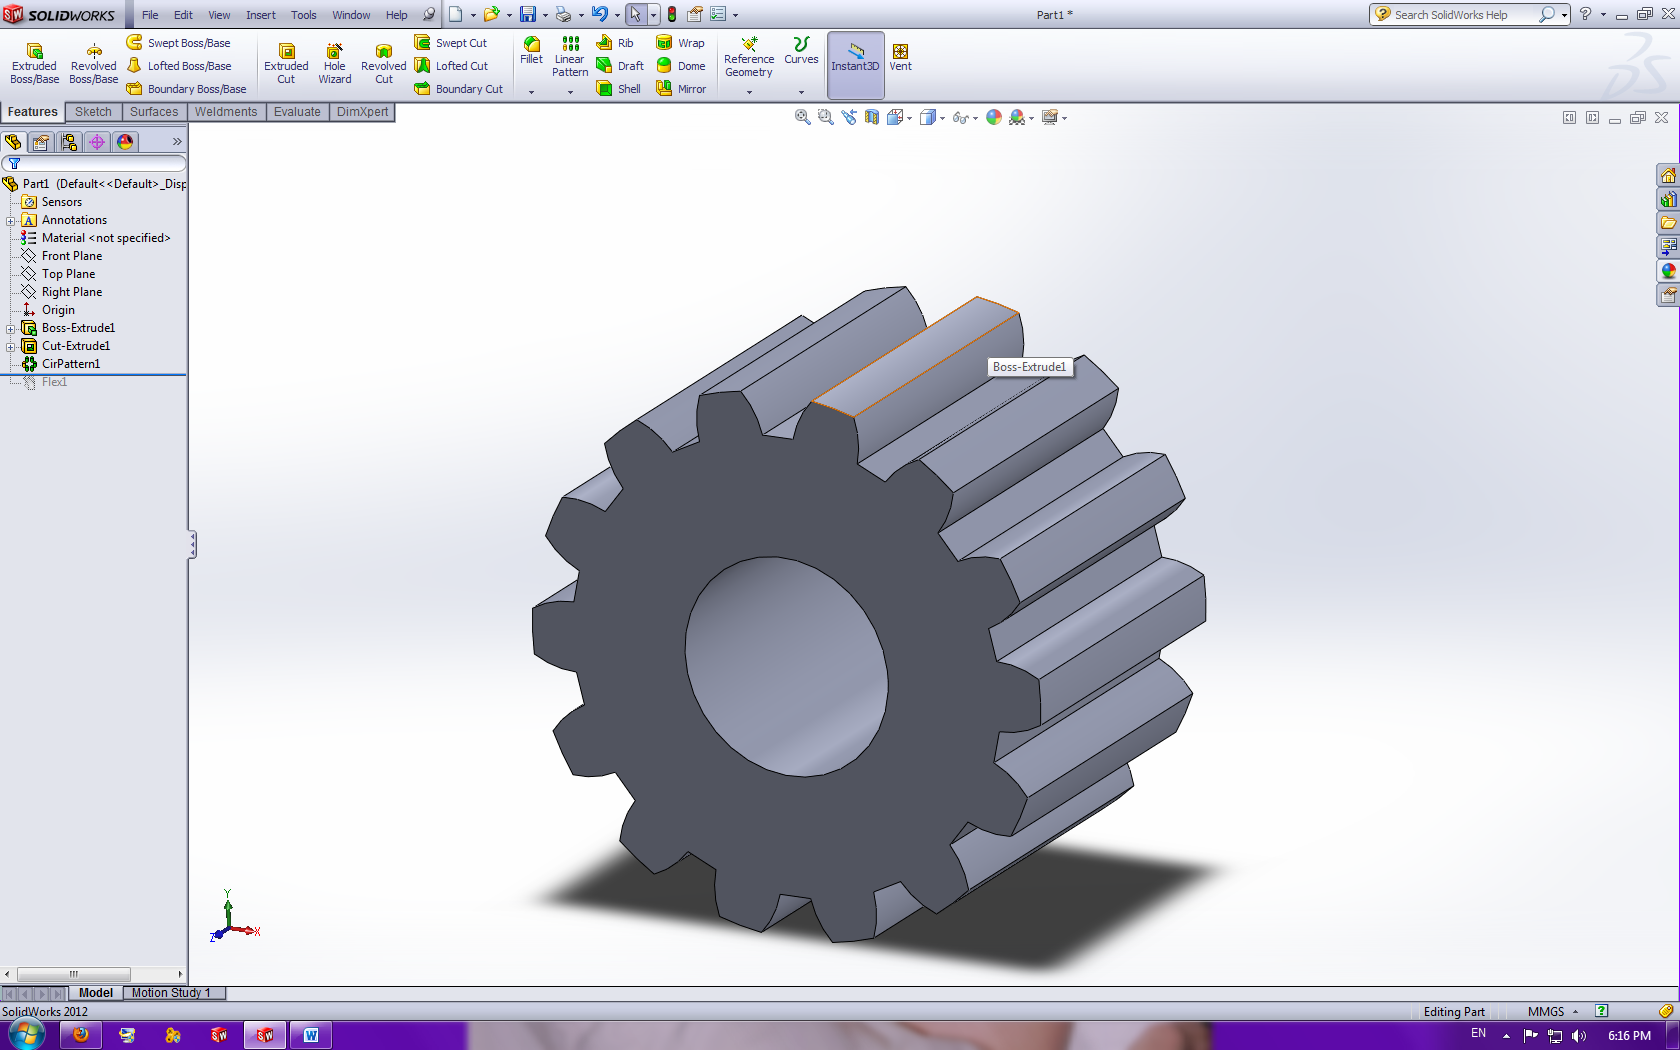Image resolution: width=1680 pixels, height=1050 pixels.
Task: Open the DisplayManager color ball tab
Action: [x=125, y=142]
